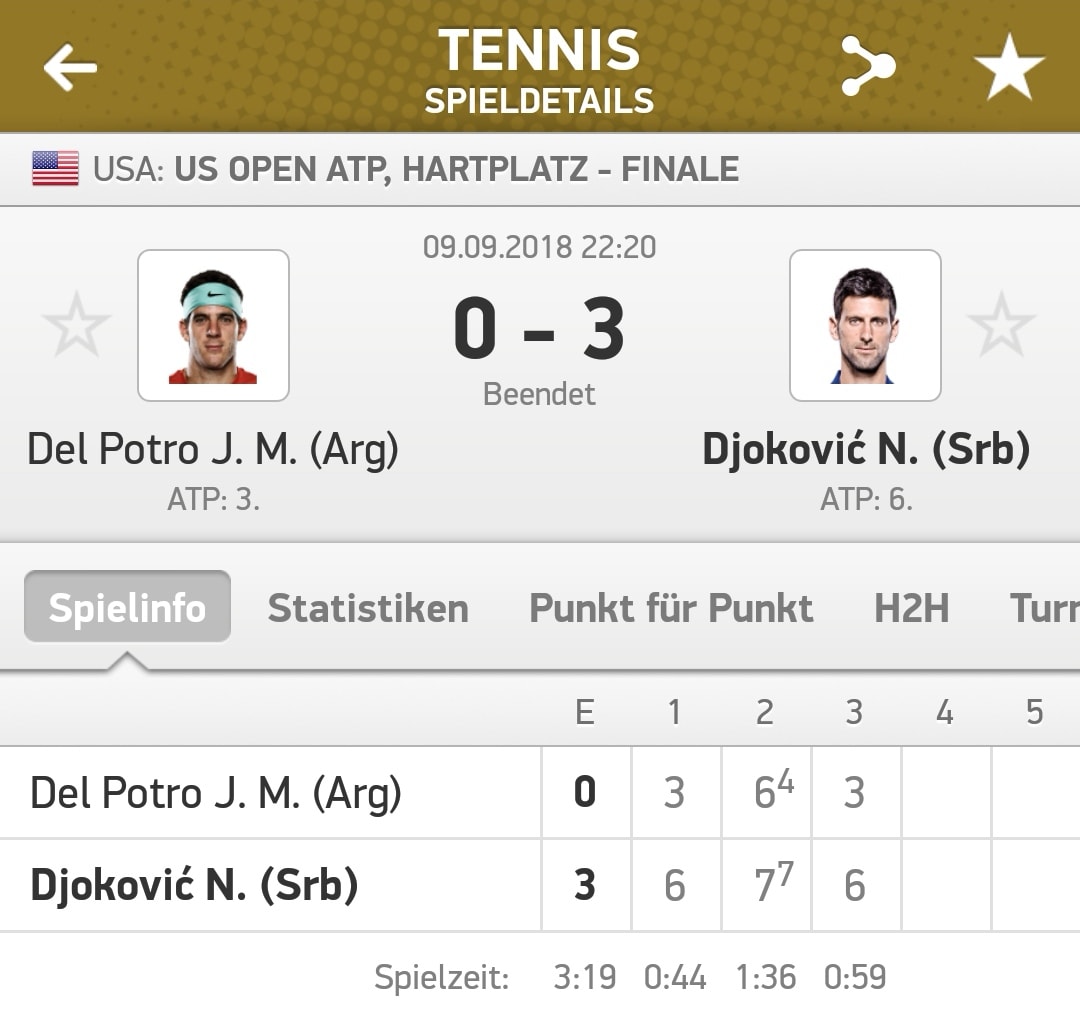
Task: Open the Punkt für Punkt tab
Action: [x=671, y=608]
